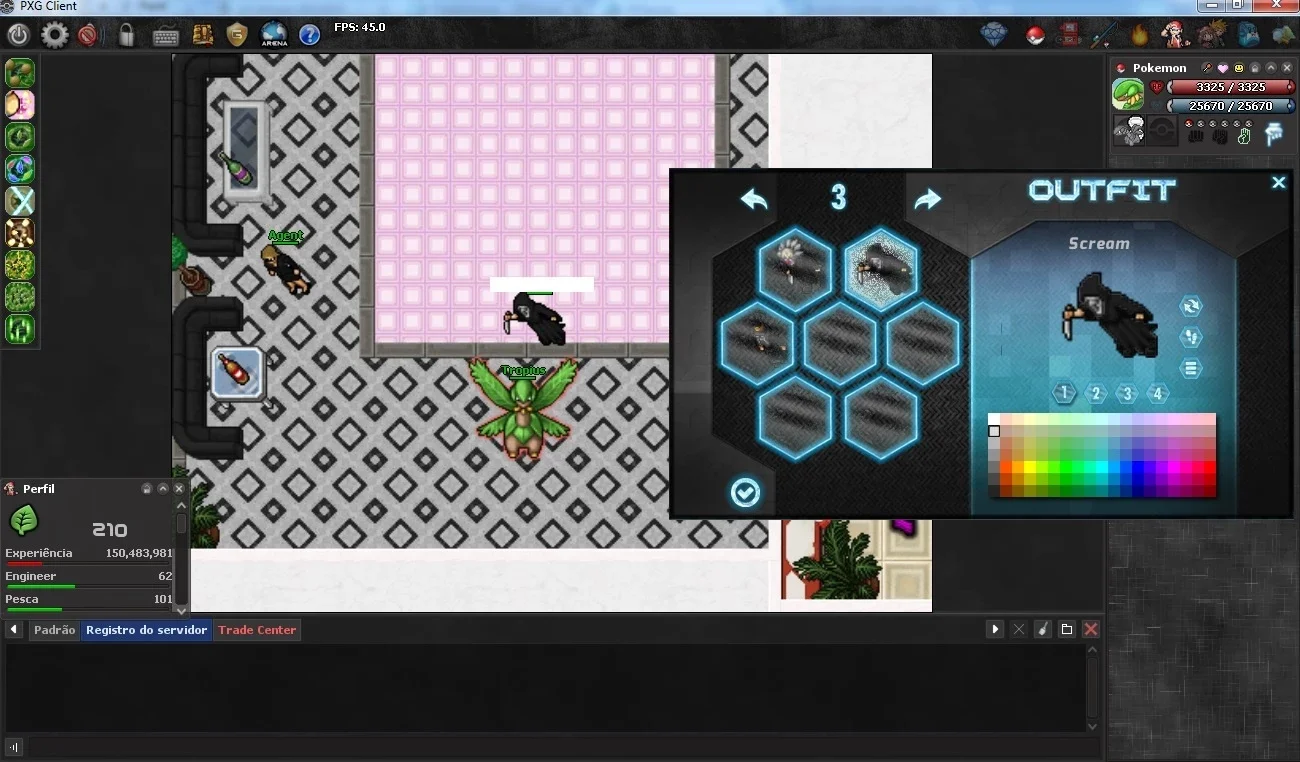
Task: Click the red close chat tab button
Action: tap(1091, 629)
